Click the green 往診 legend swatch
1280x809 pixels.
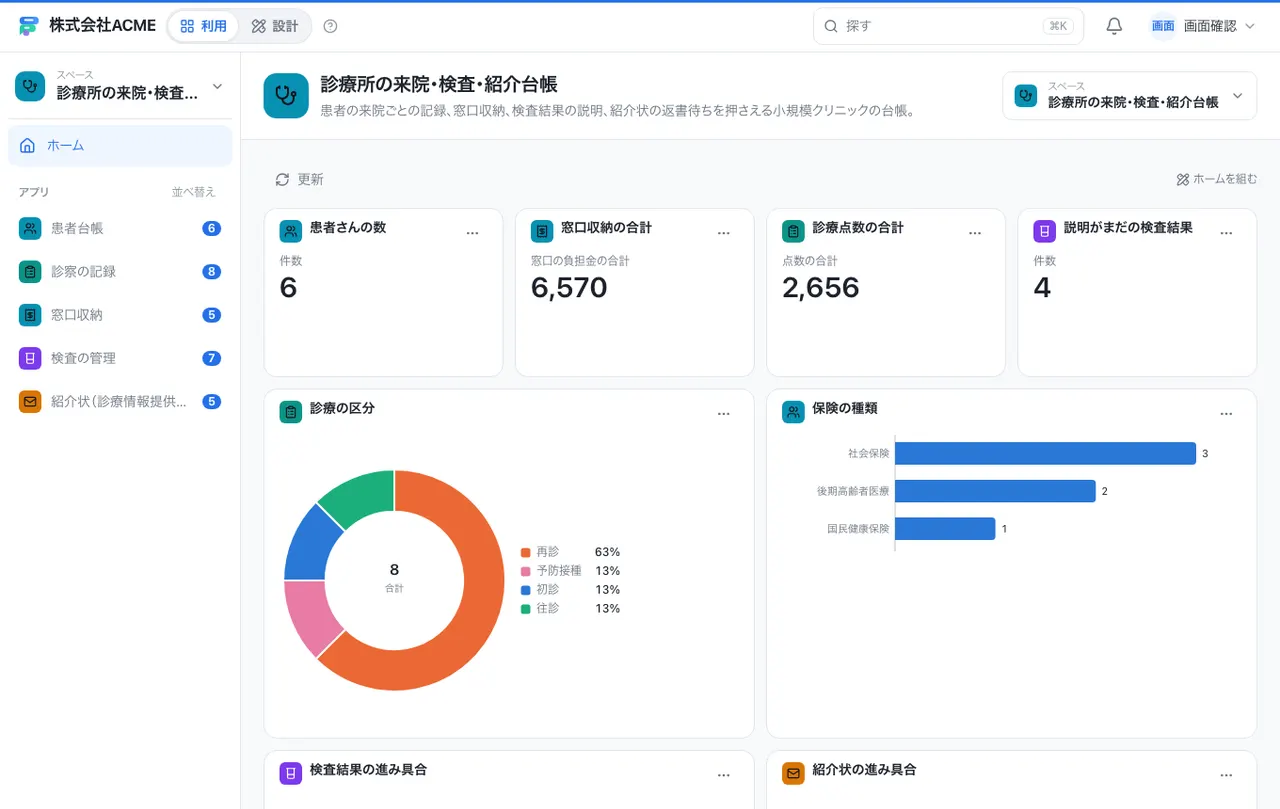pos(525,608)
